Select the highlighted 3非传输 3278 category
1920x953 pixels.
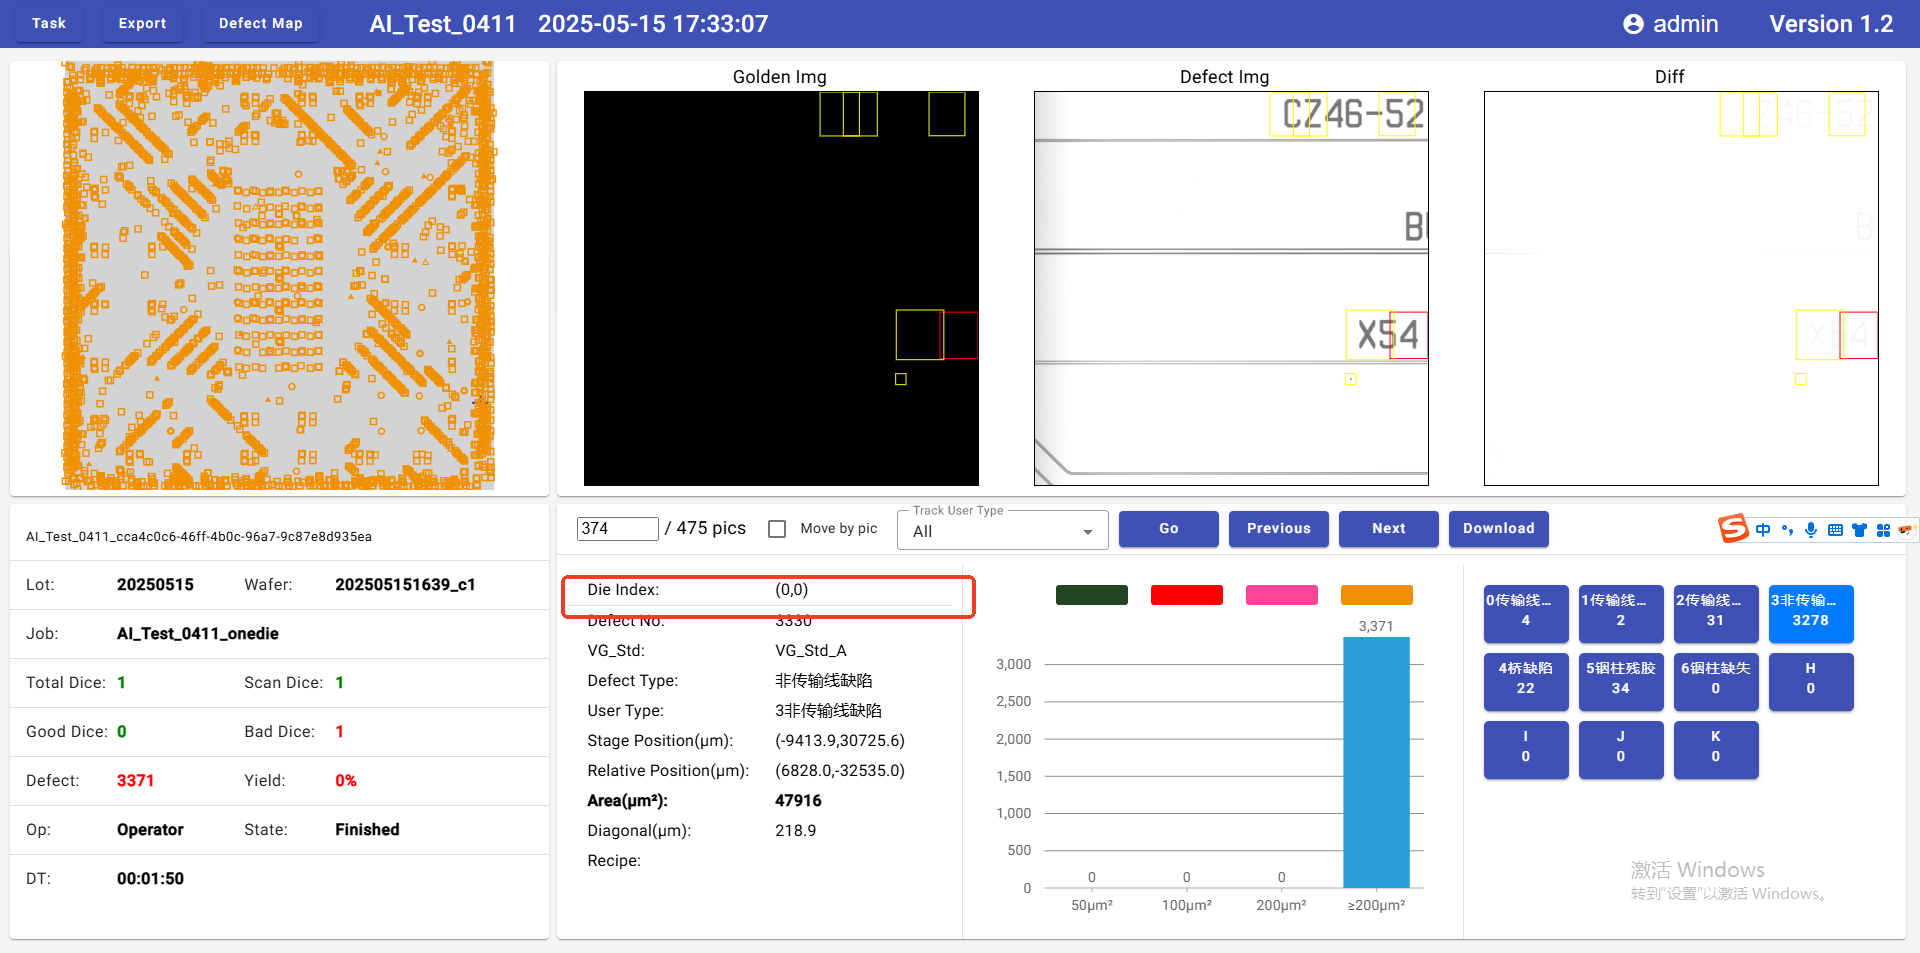tap(1811, 613)
